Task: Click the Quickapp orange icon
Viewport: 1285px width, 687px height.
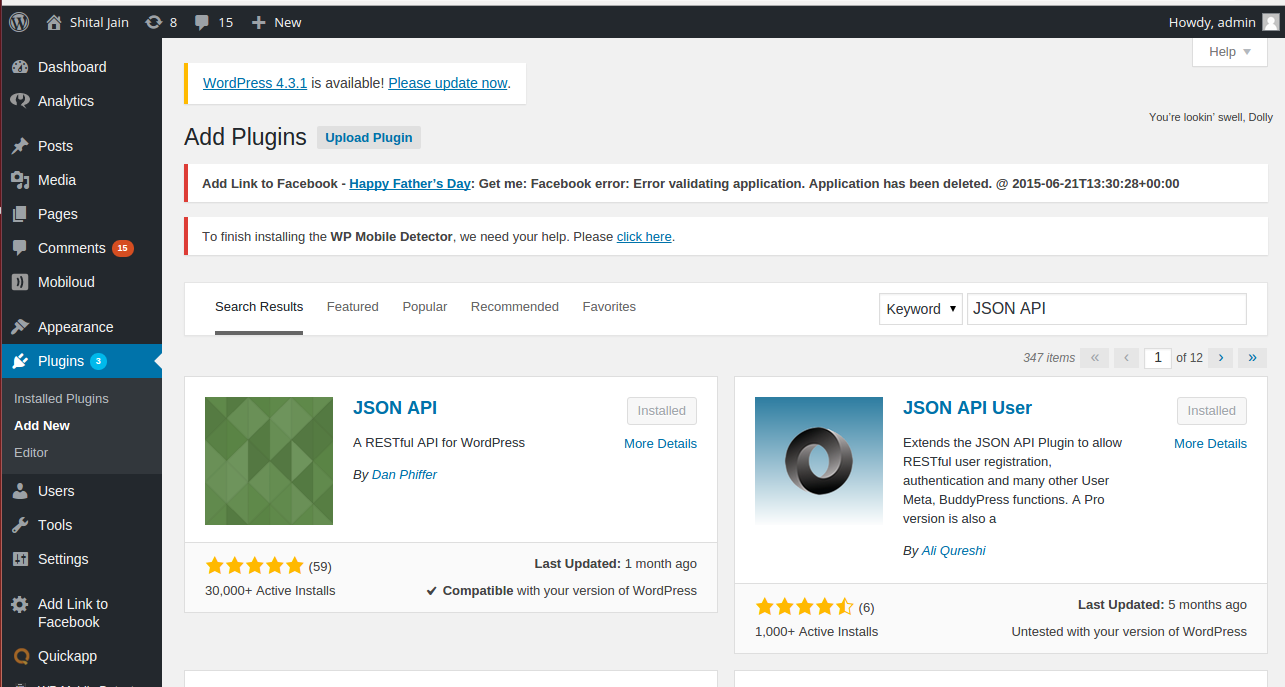Action: click(20, 656)
